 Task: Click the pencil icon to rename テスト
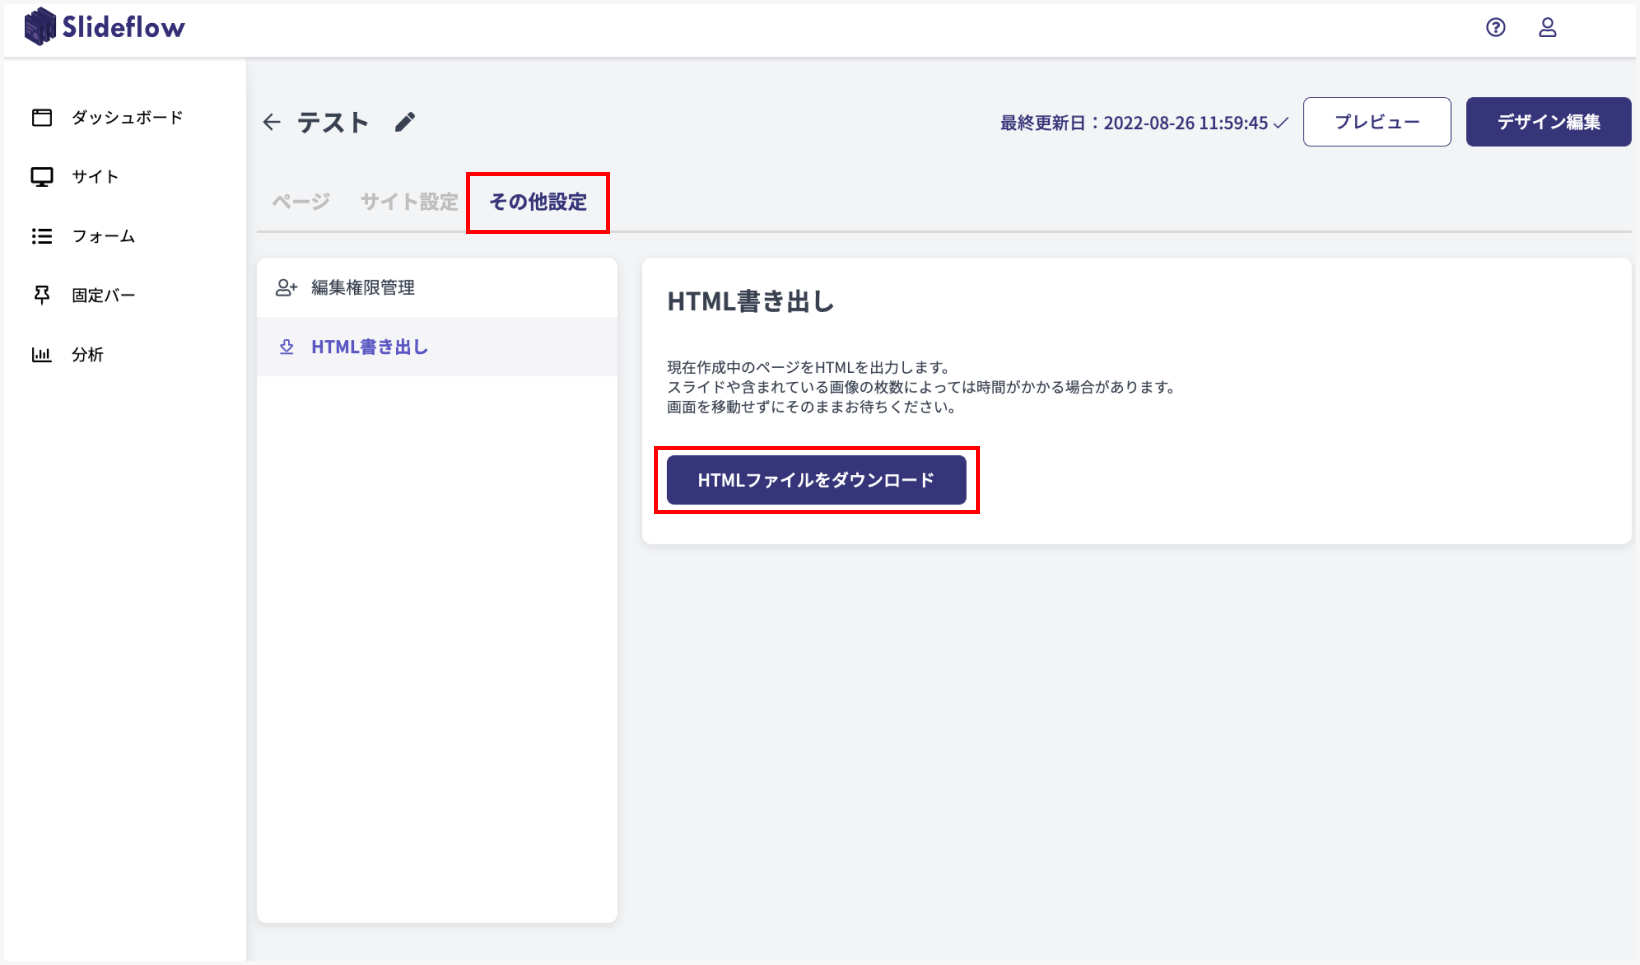point(404,122)
